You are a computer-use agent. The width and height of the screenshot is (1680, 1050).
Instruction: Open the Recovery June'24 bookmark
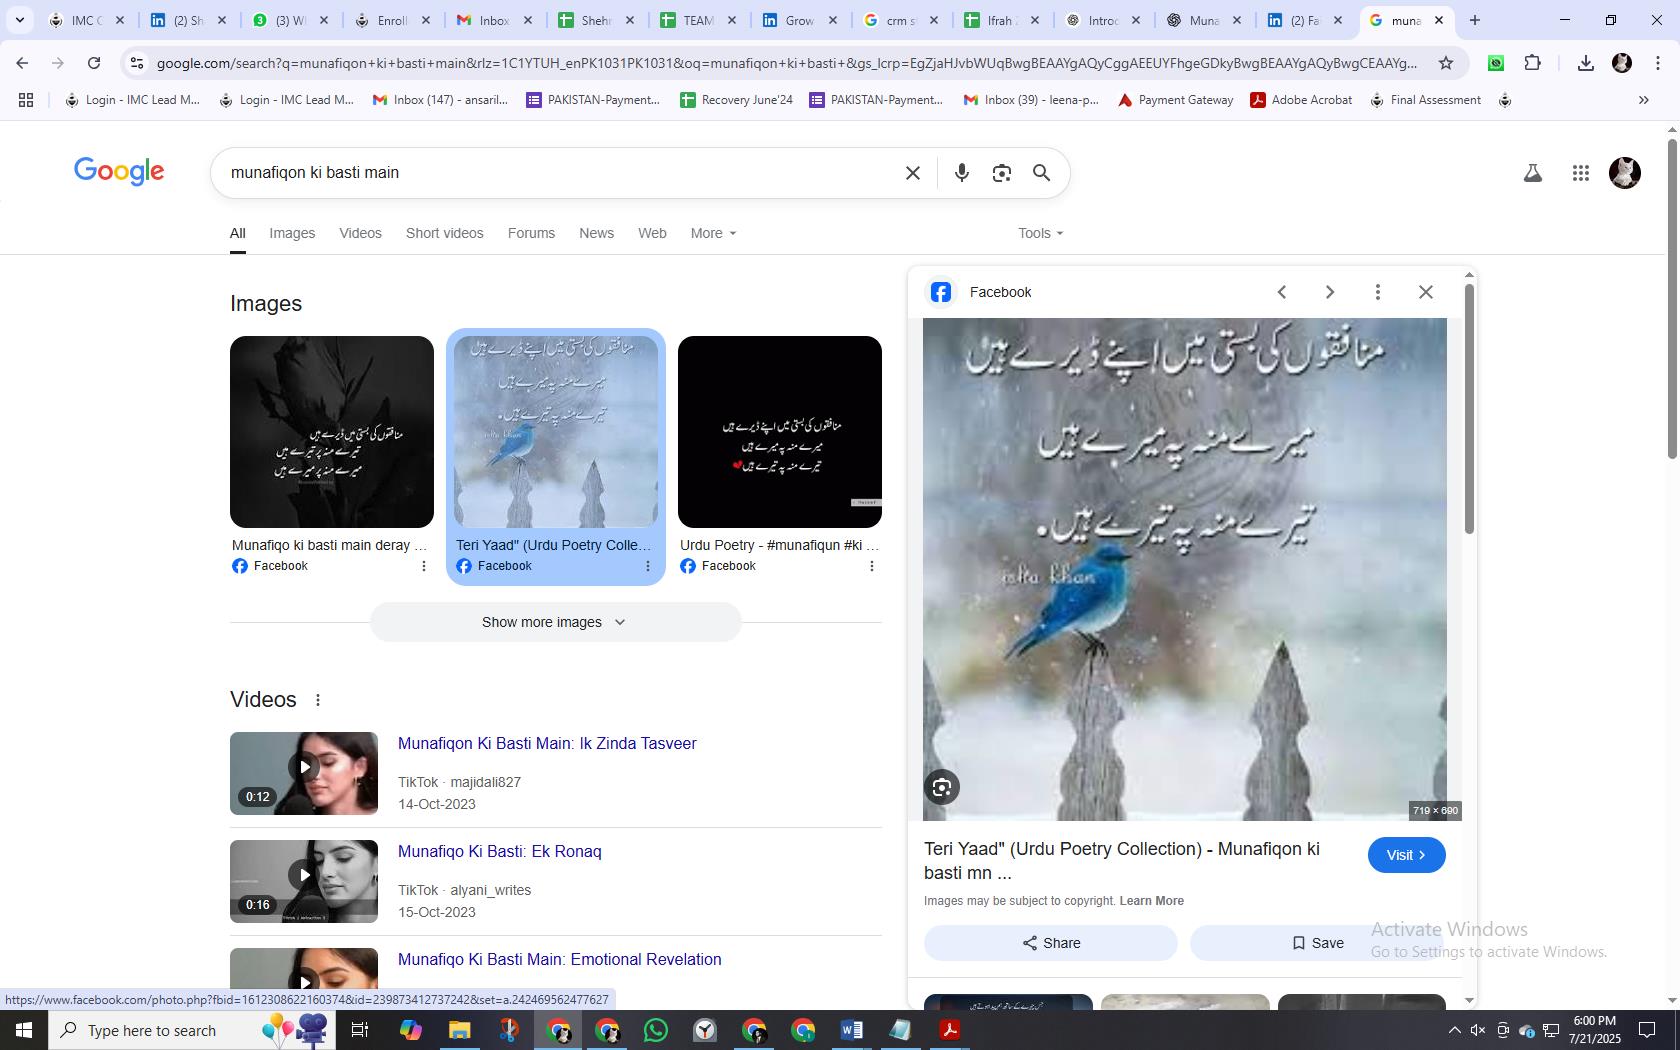point(736,100)
